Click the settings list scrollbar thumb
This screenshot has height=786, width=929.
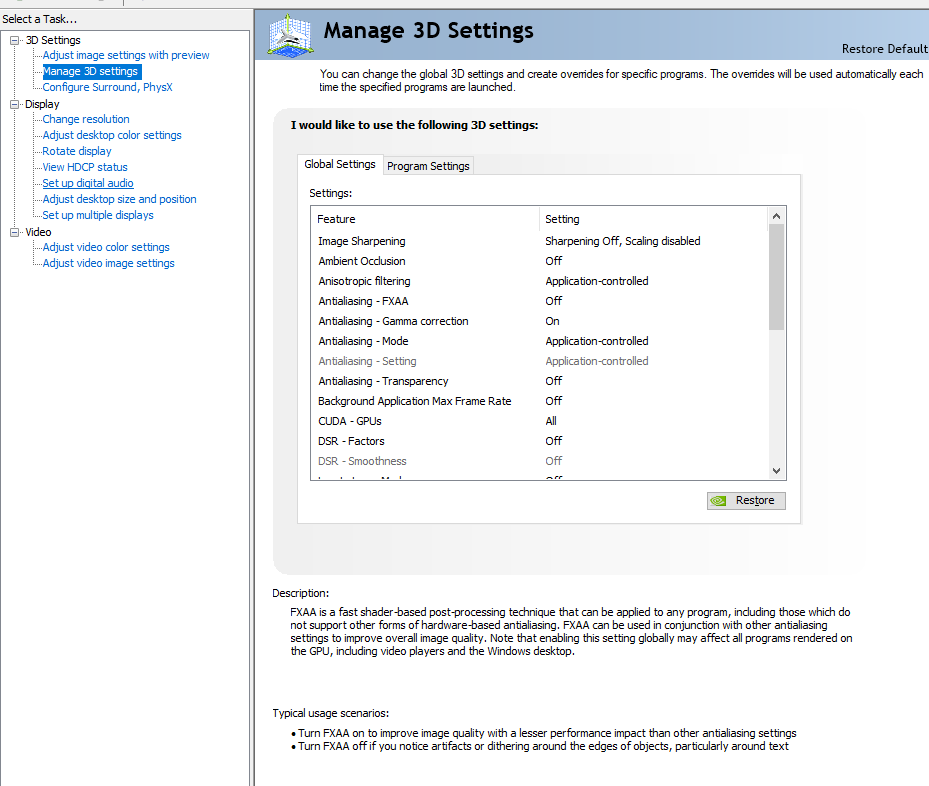tap(776, 277)
